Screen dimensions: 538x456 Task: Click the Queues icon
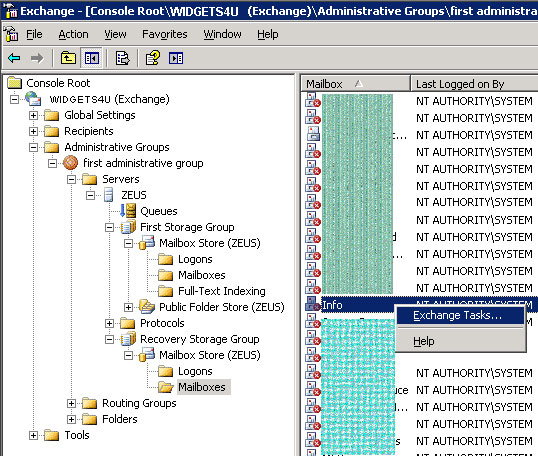coord(128,211)
